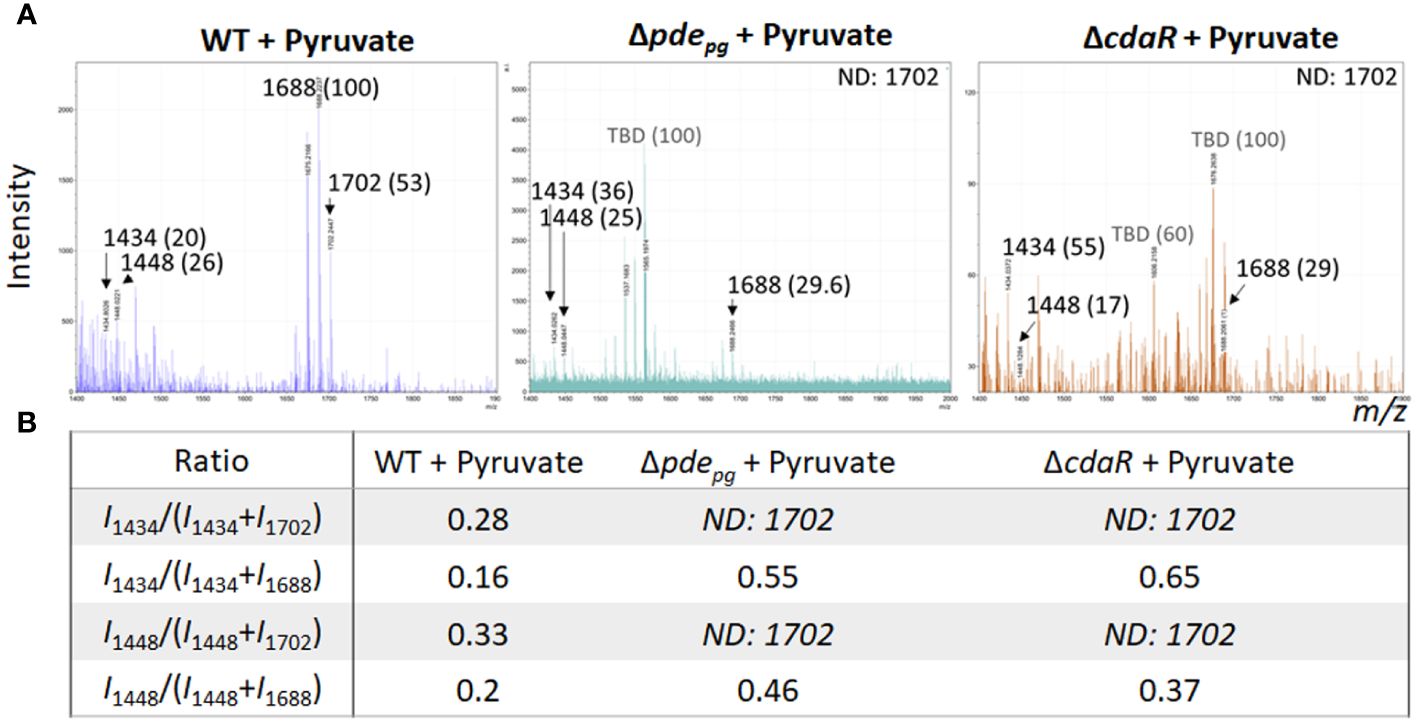Click the orange ΔcdaR mass spectrum plot
Viewport: 1417px width, 723px height.
click(x=1193, y=228)
